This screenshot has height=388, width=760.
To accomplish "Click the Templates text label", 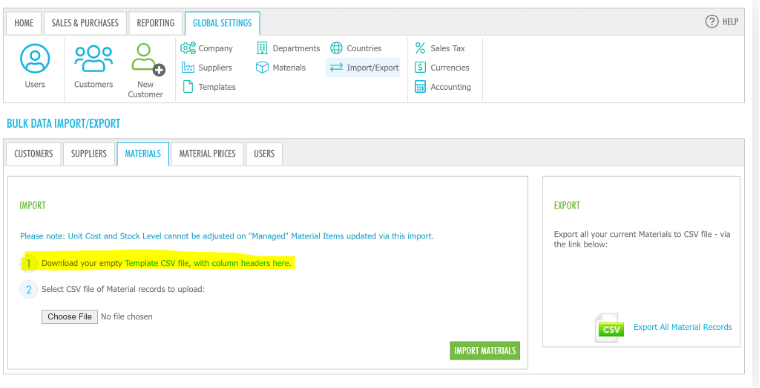I will coord(217,87).
